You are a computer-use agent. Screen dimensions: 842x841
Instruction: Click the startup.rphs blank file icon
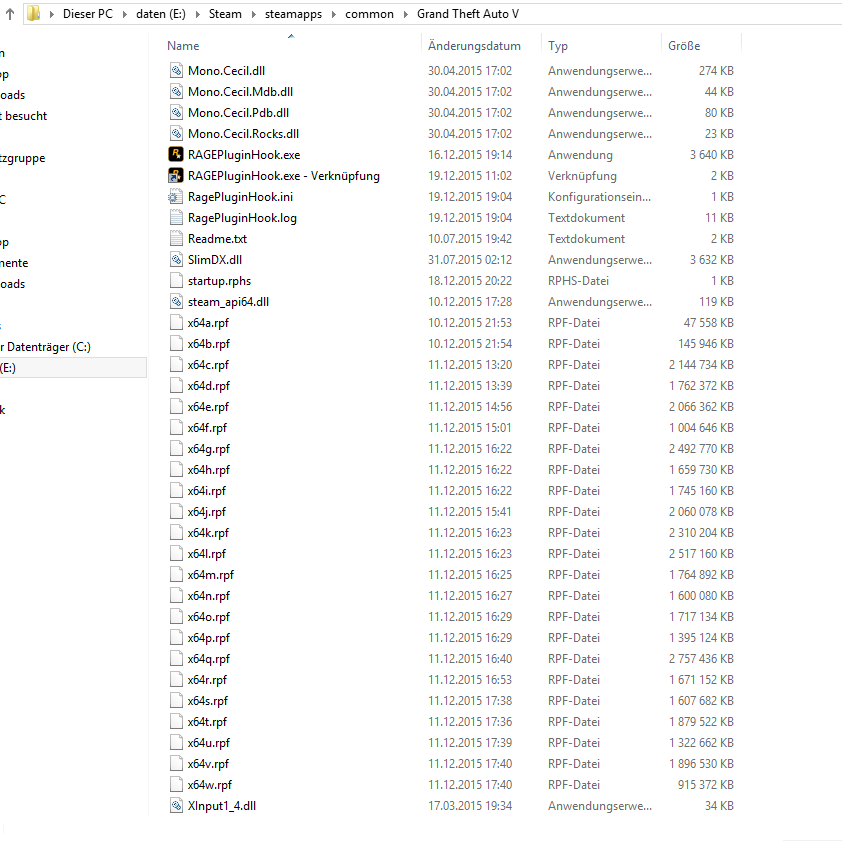coord(176,280)
